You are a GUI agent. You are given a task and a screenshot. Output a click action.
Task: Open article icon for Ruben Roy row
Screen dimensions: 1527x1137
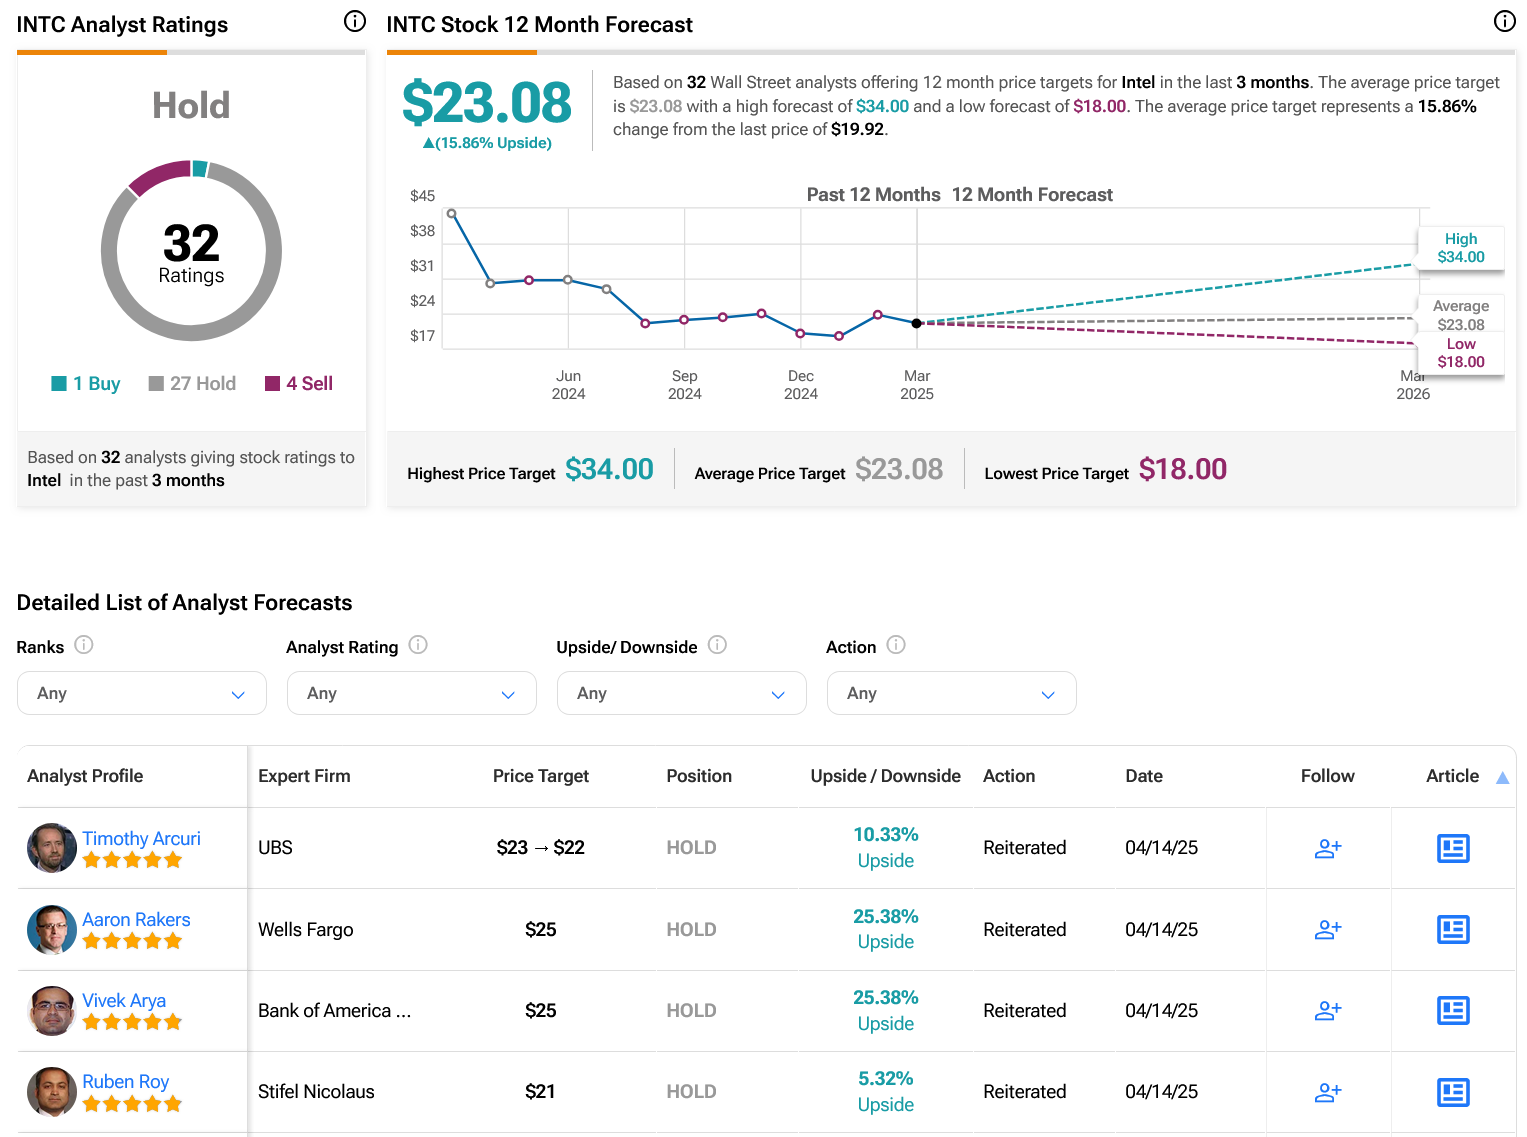(1452, 1092)
